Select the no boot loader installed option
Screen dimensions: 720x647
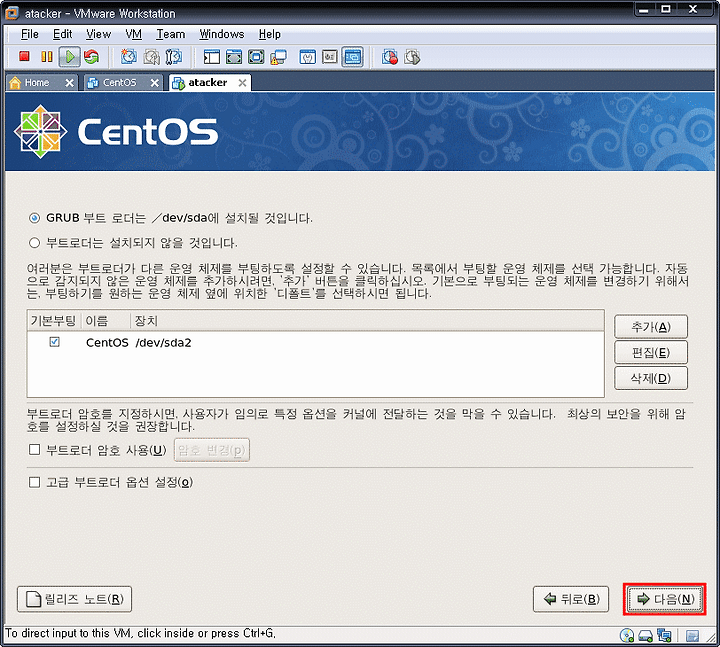(x=34, y=242)
